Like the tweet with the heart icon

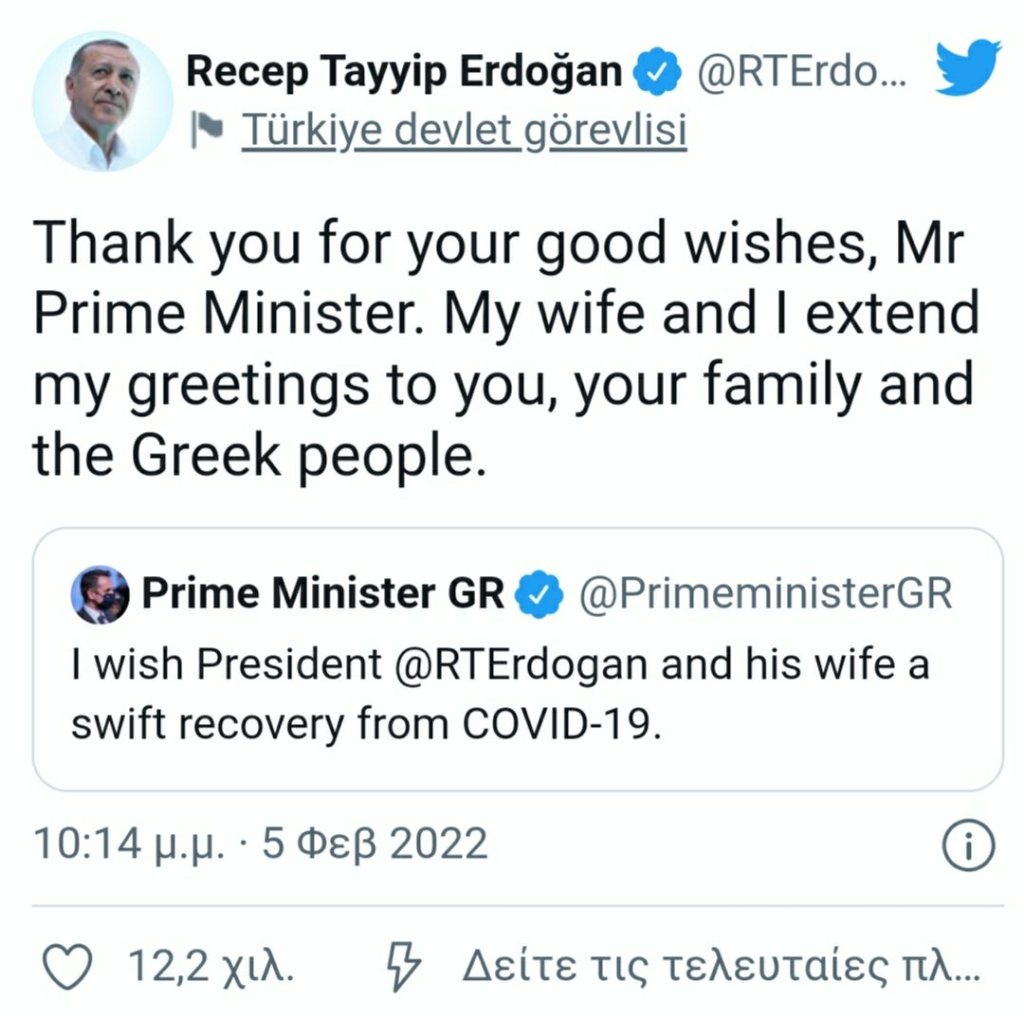click(x=70, y=966)
